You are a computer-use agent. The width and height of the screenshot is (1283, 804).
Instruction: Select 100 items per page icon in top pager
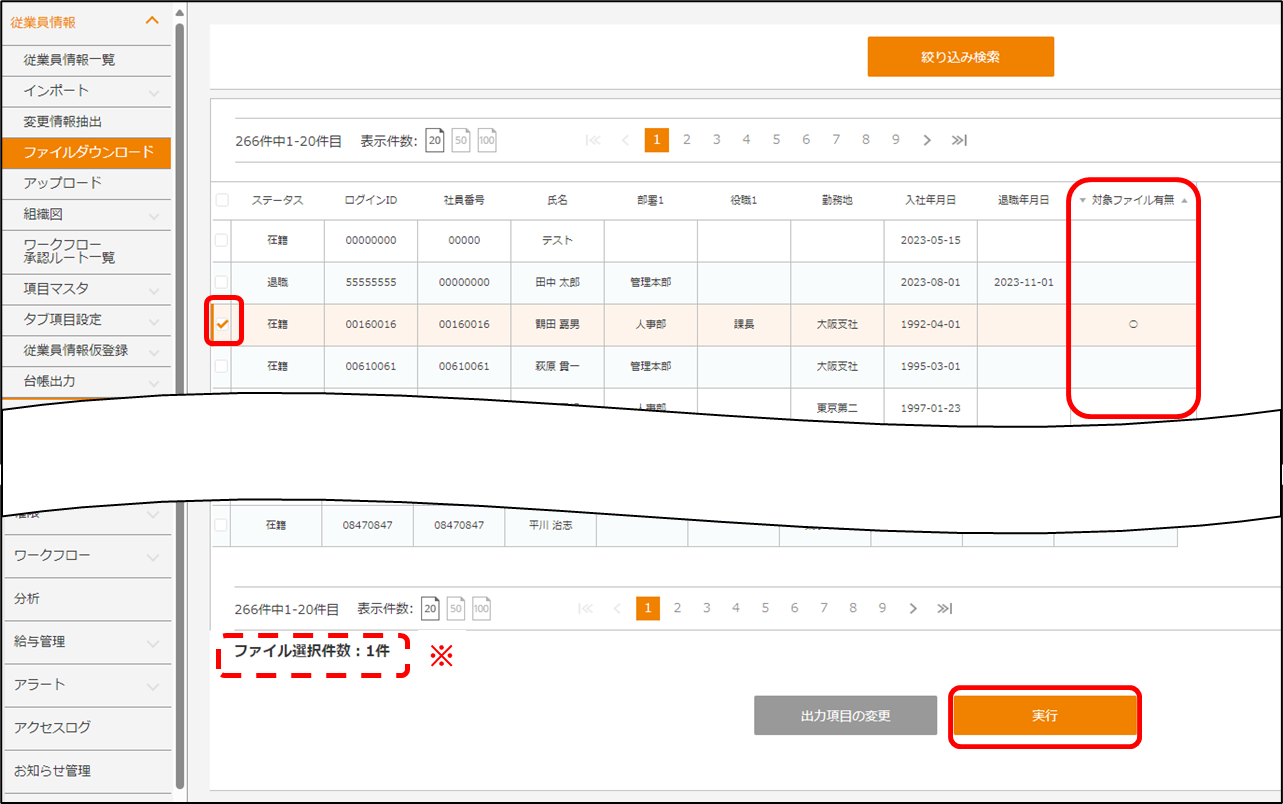tap(487, 141)
